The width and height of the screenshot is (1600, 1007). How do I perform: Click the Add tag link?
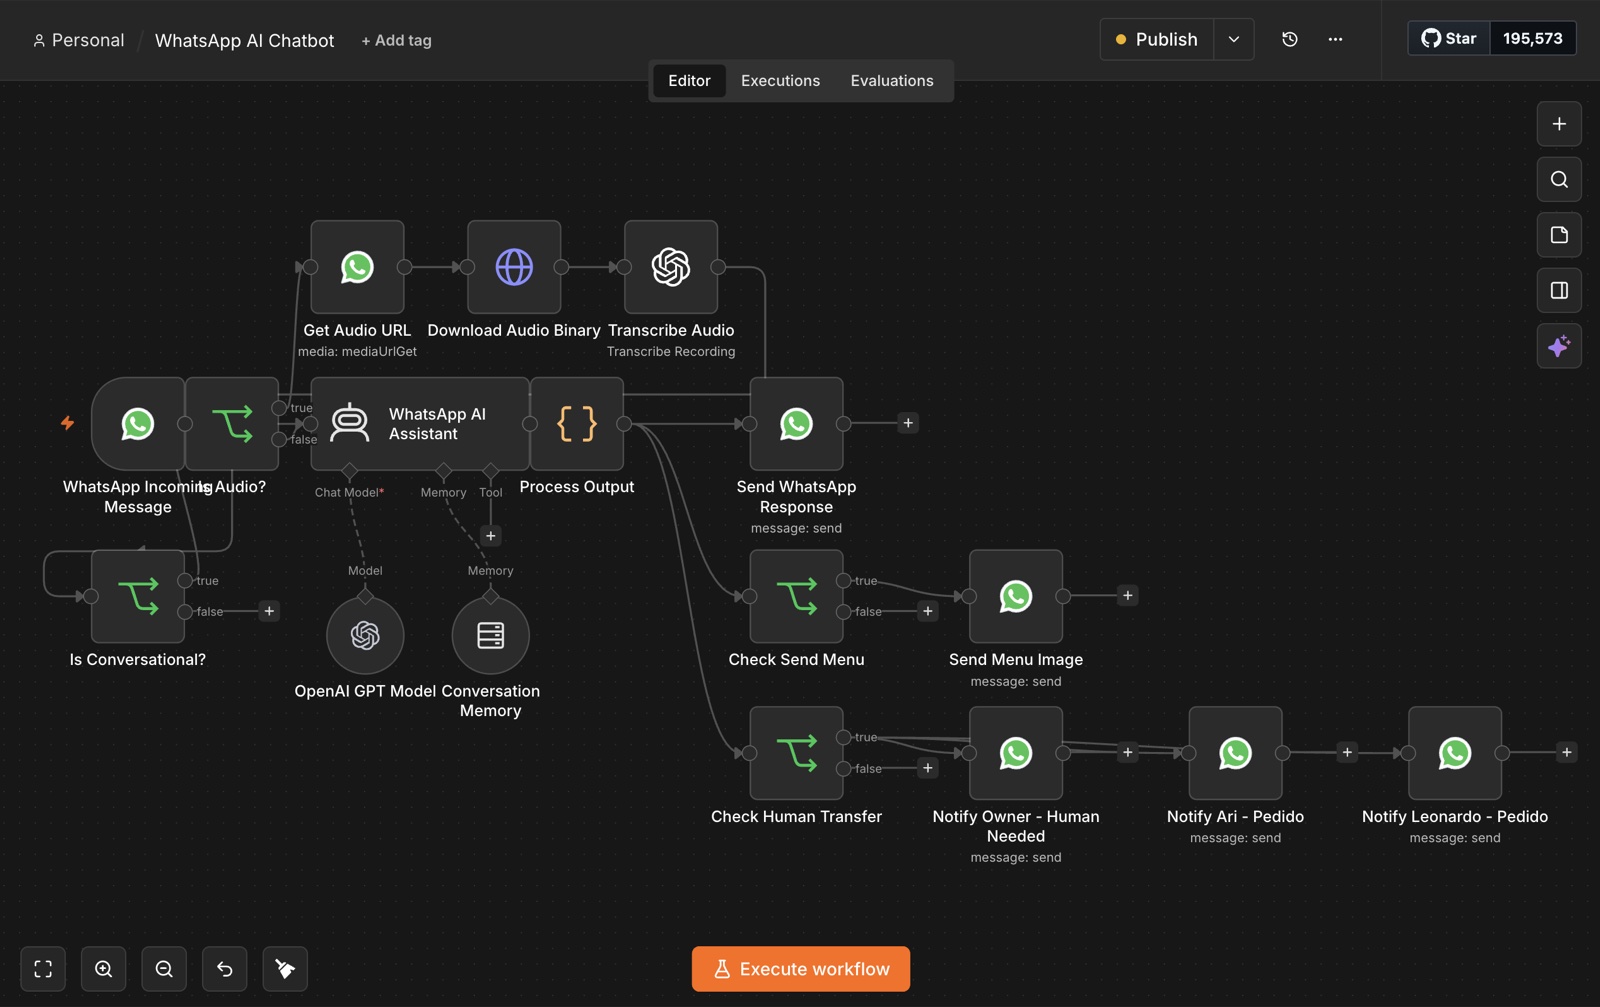[397, 40]
